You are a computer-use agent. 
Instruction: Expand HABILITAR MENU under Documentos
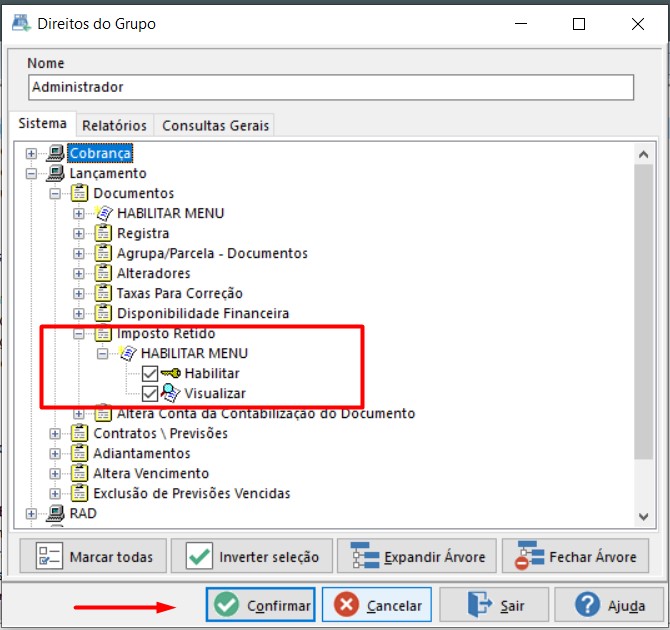79,213
